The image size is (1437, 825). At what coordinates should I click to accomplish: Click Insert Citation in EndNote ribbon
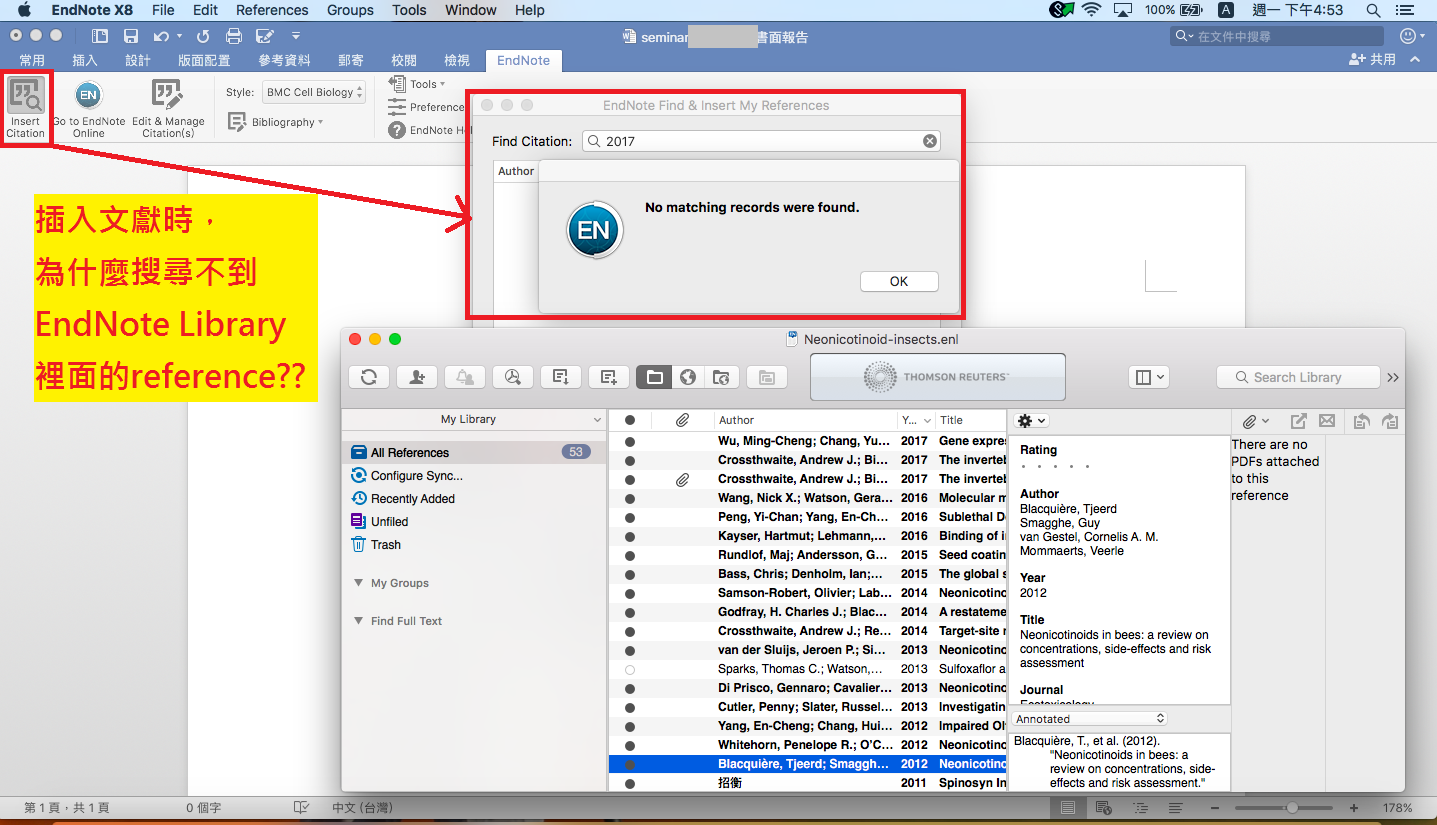point(25,108)
